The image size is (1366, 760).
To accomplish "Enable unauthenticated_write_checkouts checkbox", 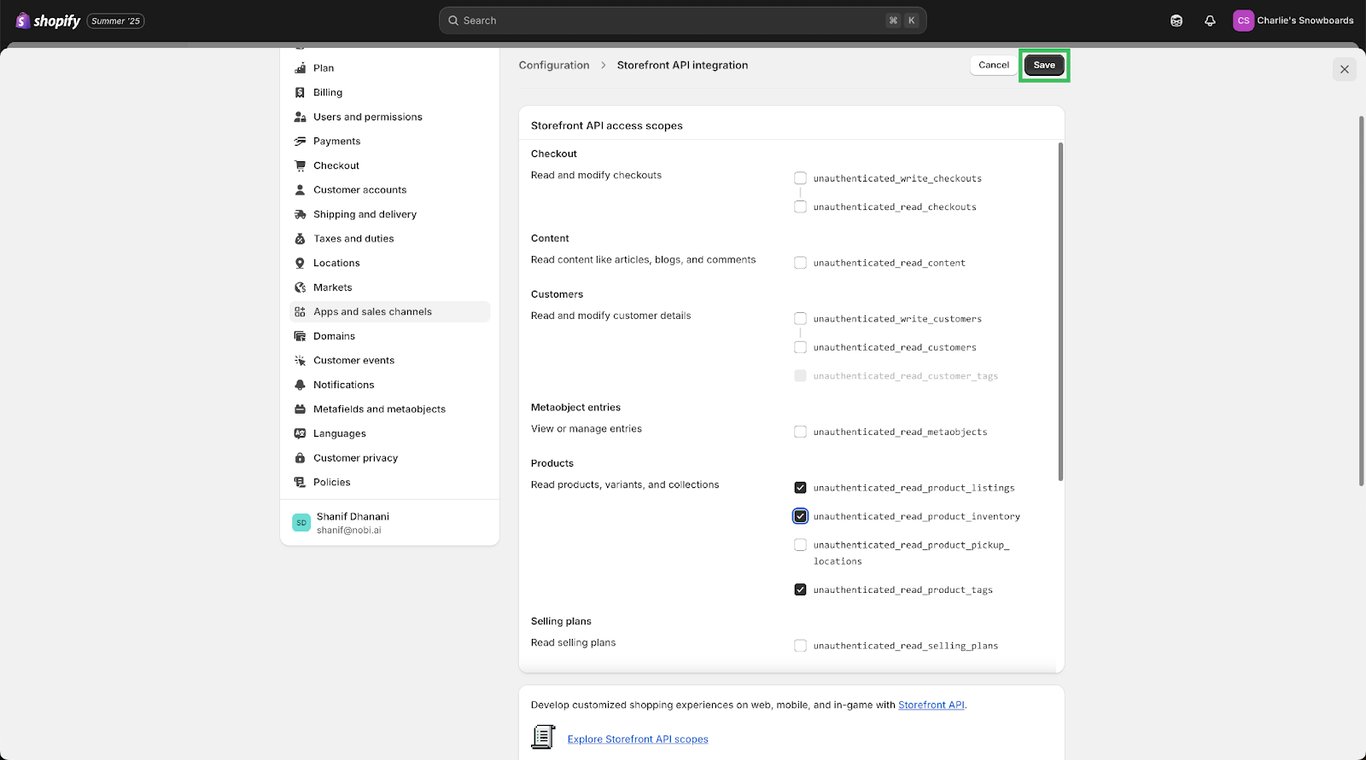I will click(800, 178).
